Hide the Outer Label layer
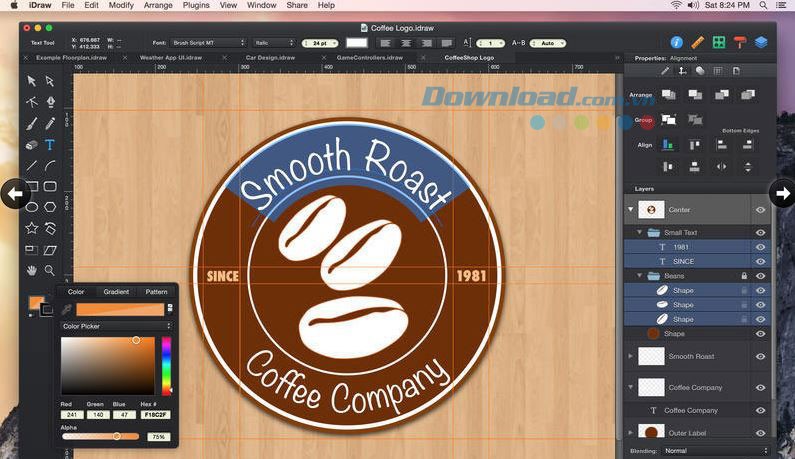The image size is (795, 459). pyautogui.click(x=760, y=433)
